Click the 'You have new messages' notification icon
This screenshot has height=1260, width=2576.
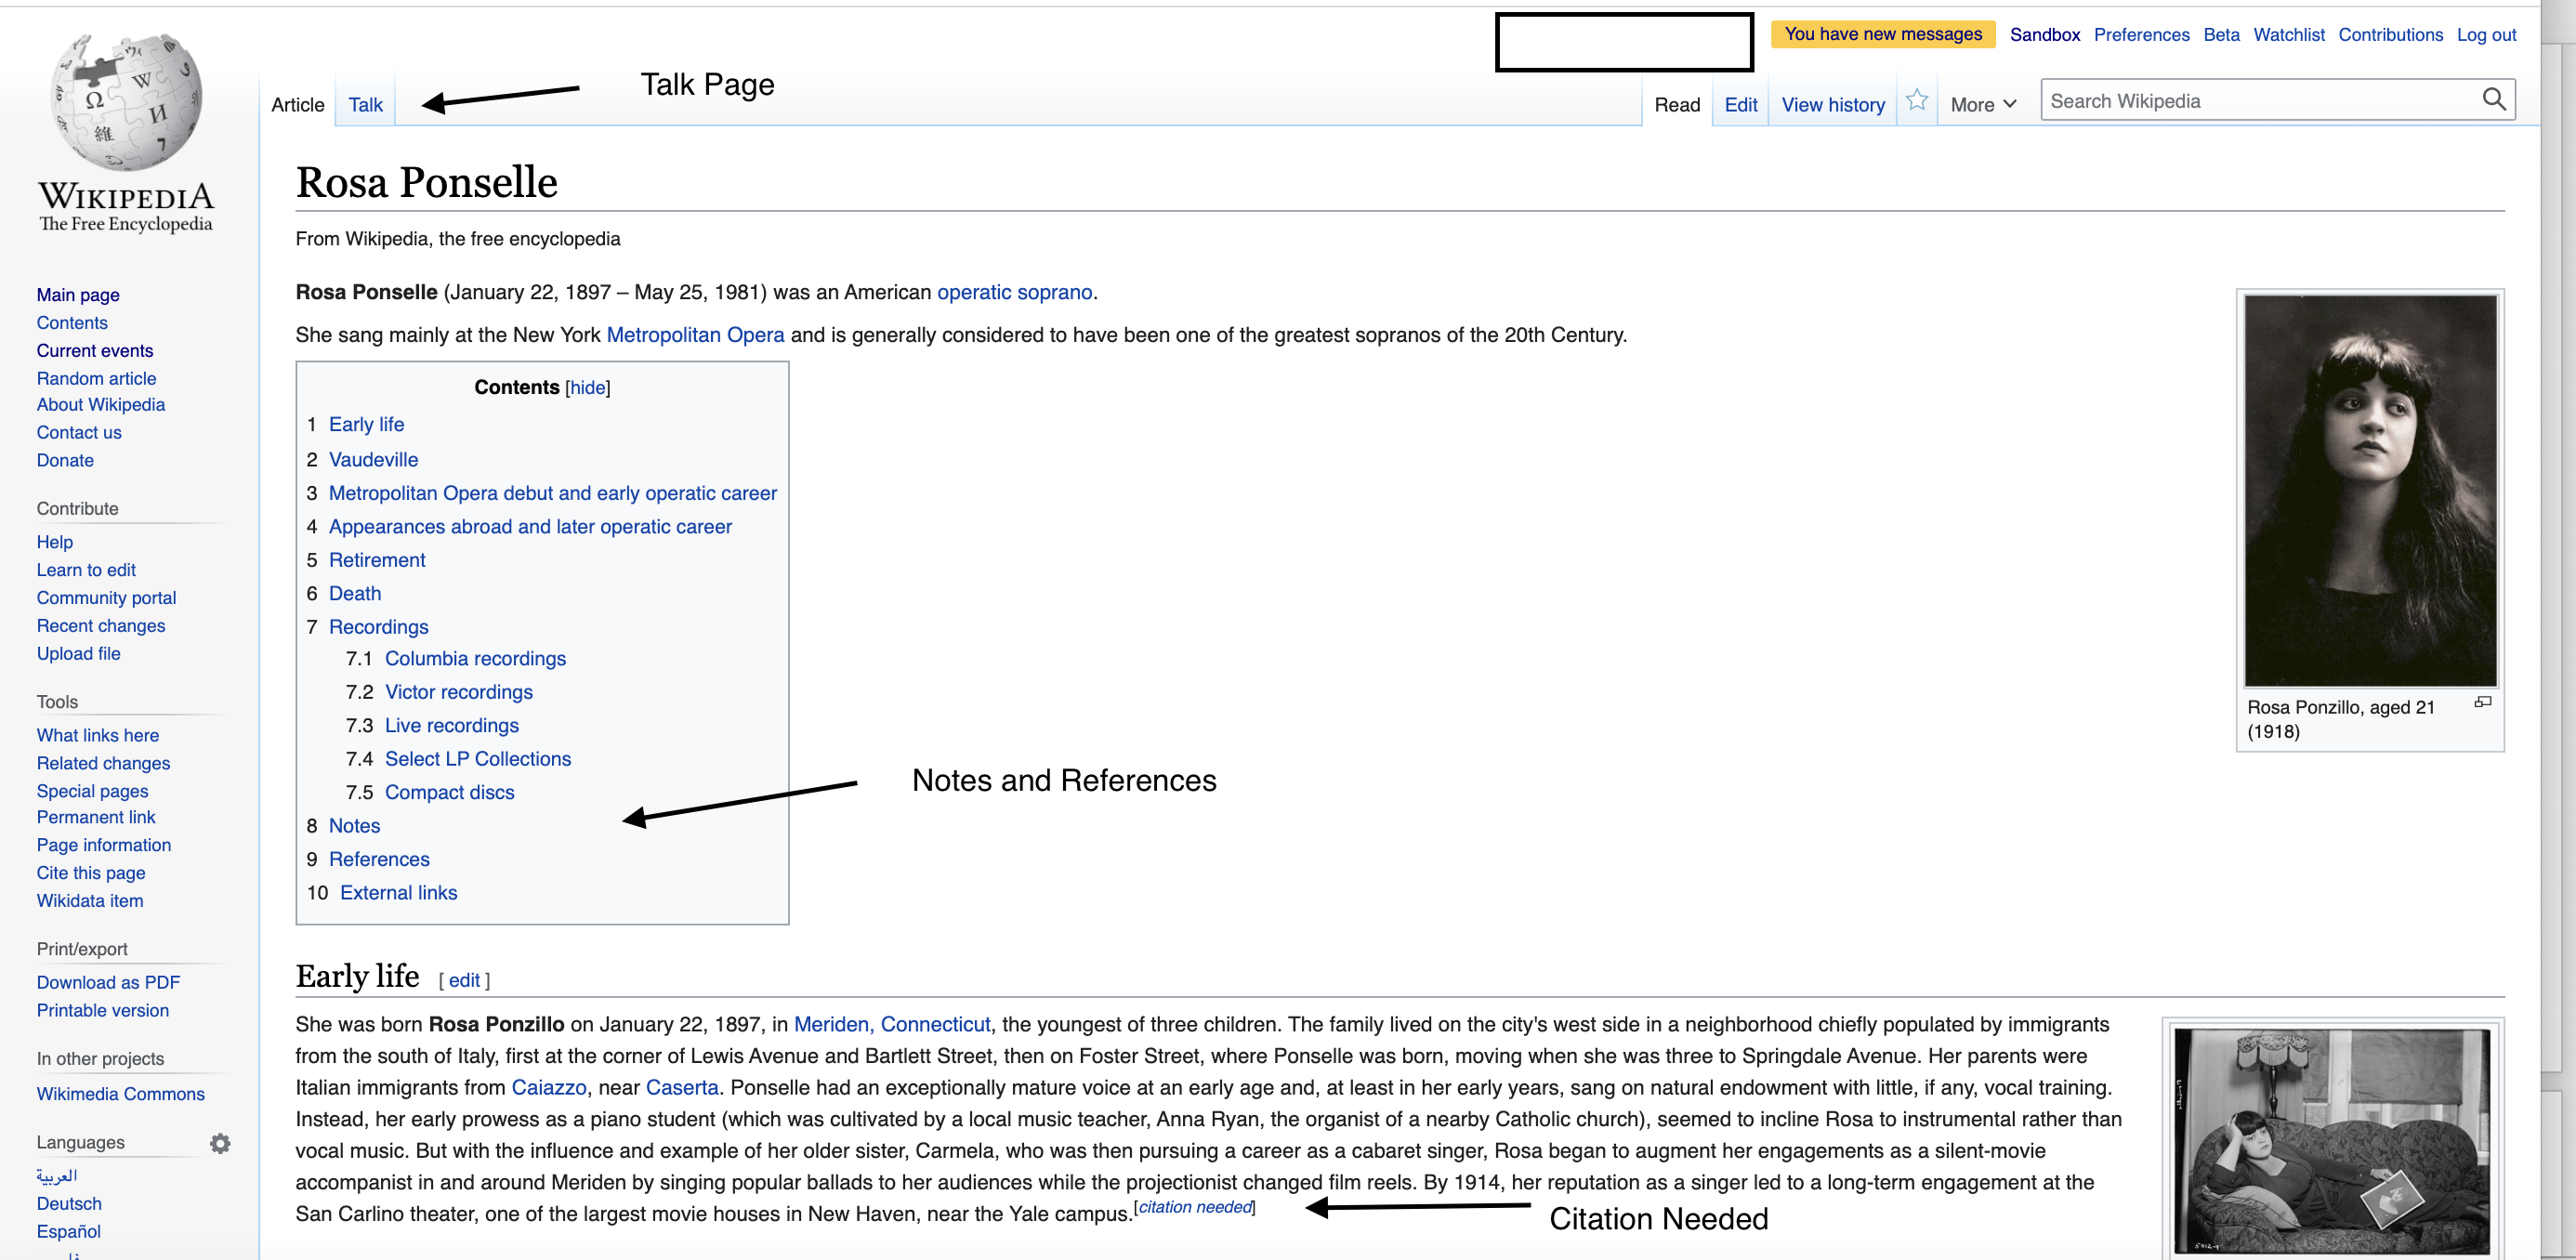(1881, 33)
